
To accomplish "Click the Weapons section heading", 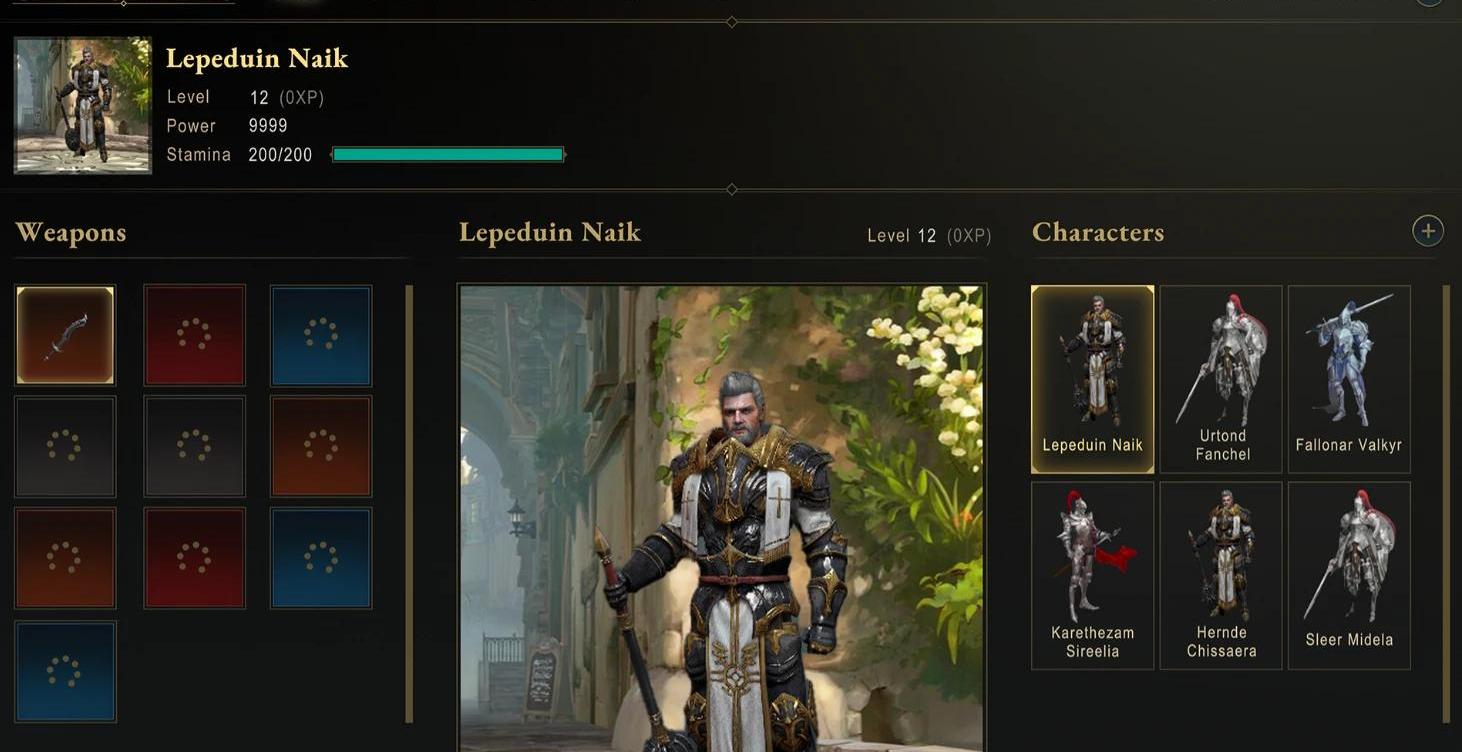I will pos(71,232).
